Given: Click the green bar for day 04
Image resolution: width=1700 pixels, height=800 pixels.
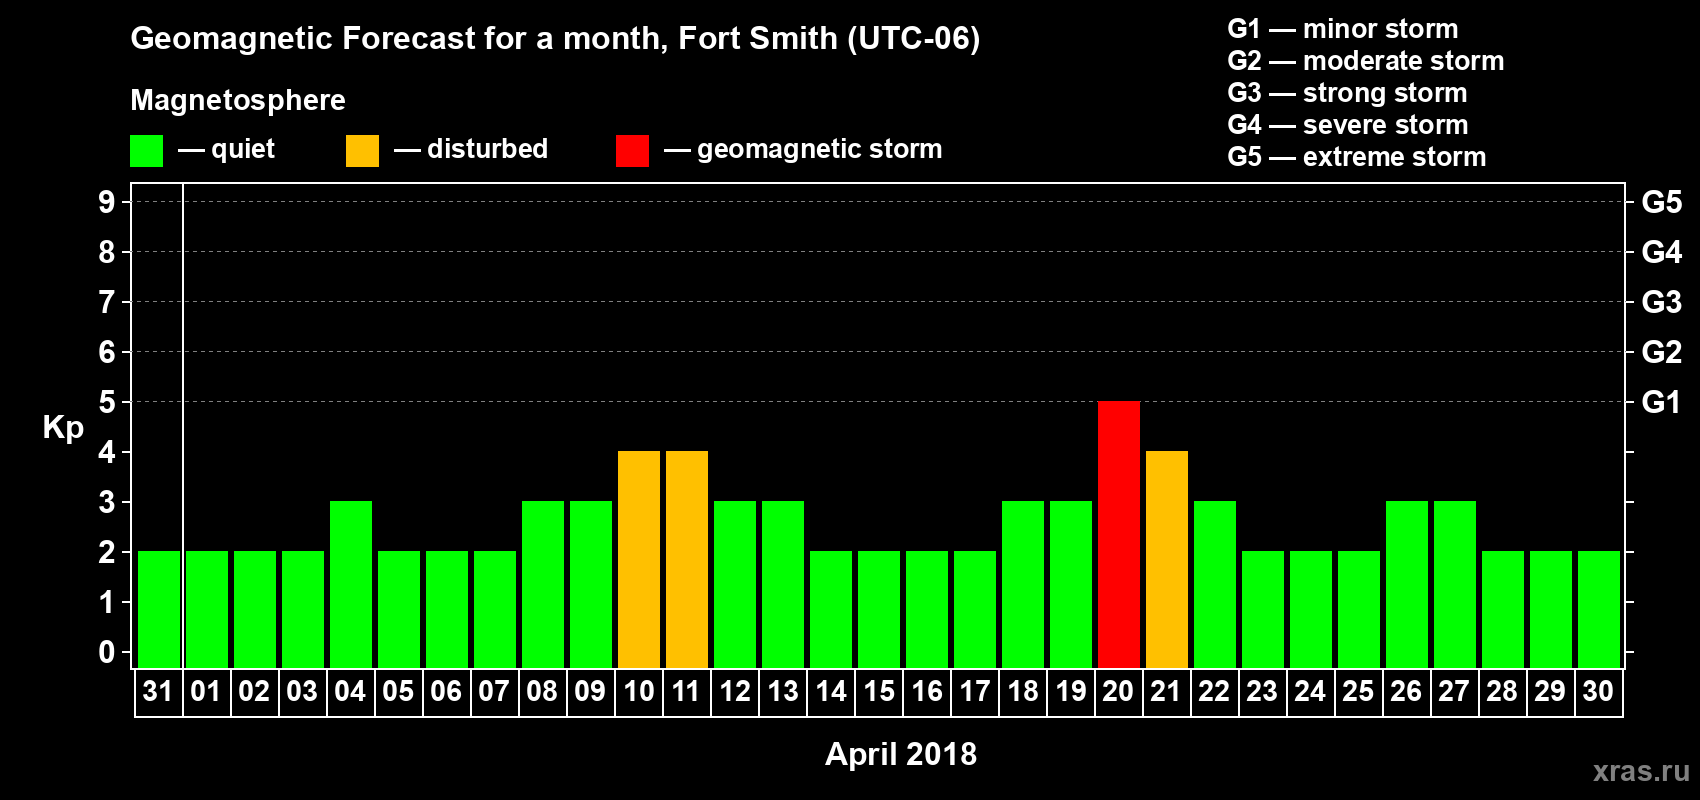Looking at the screenshot, I should pyautogui.click(x=351, y=584).
